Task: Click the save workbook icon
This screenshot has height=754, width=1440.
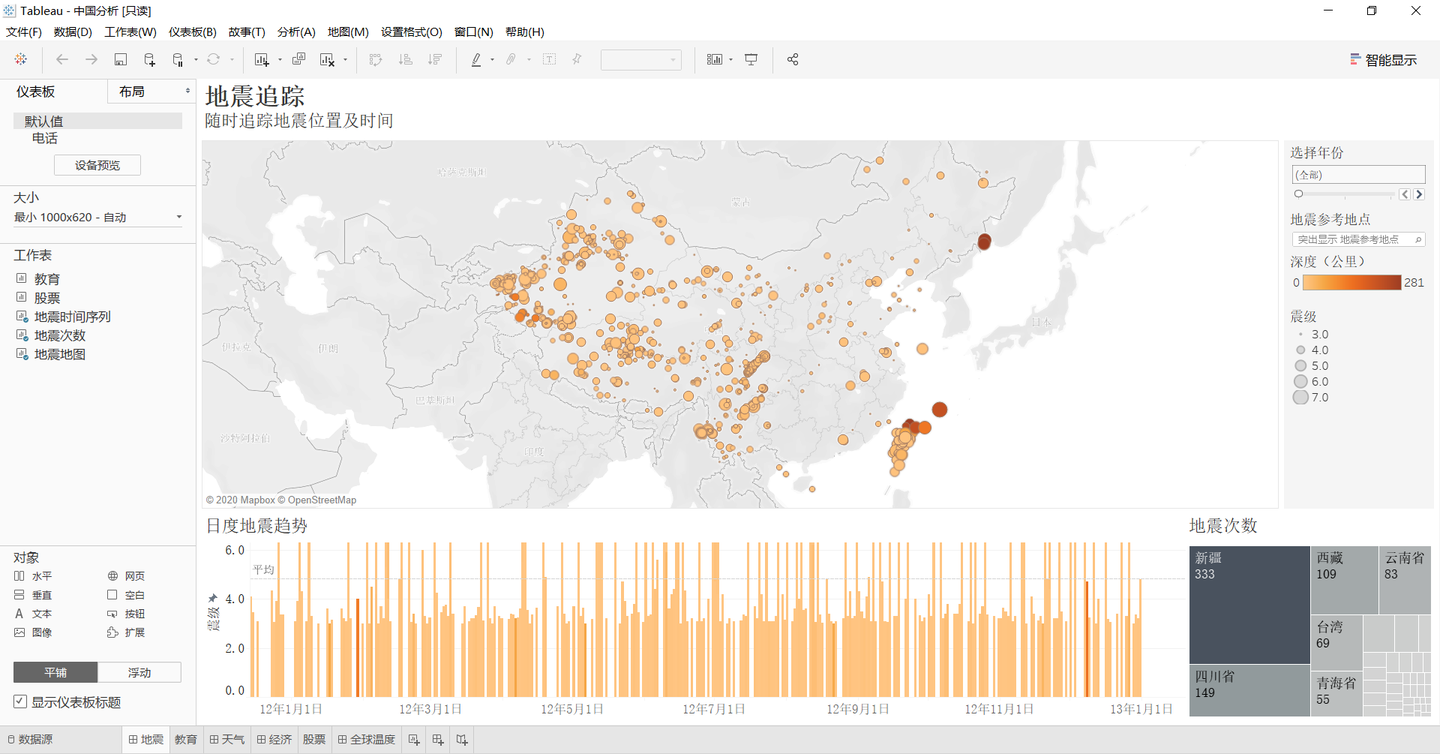Action: pyautogui.click(x=120, y=60)
